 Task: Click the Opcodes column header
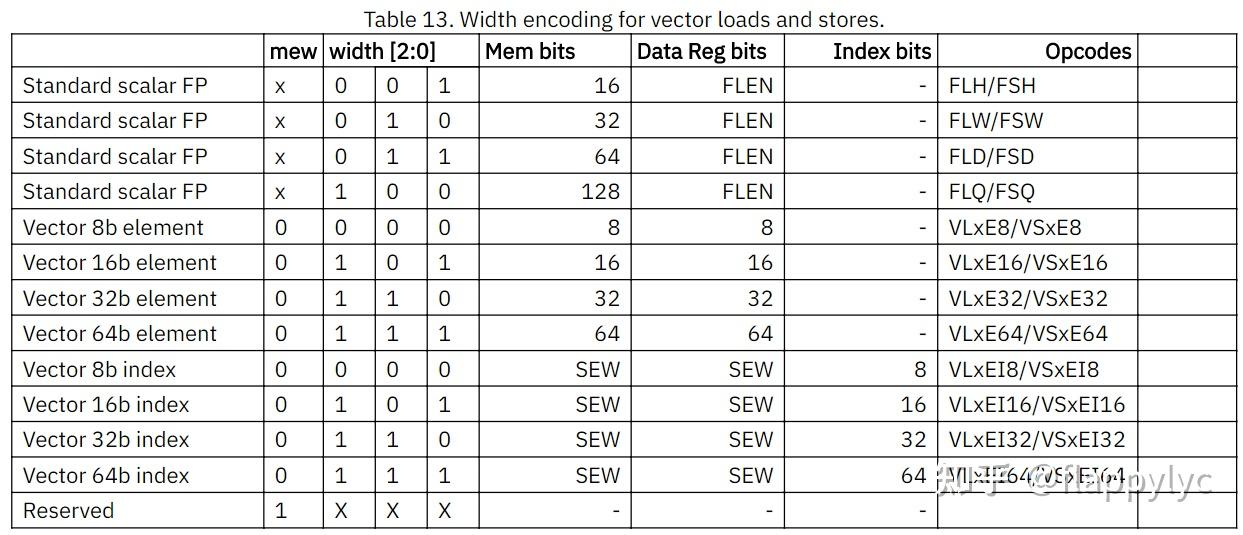(1088, 51)
